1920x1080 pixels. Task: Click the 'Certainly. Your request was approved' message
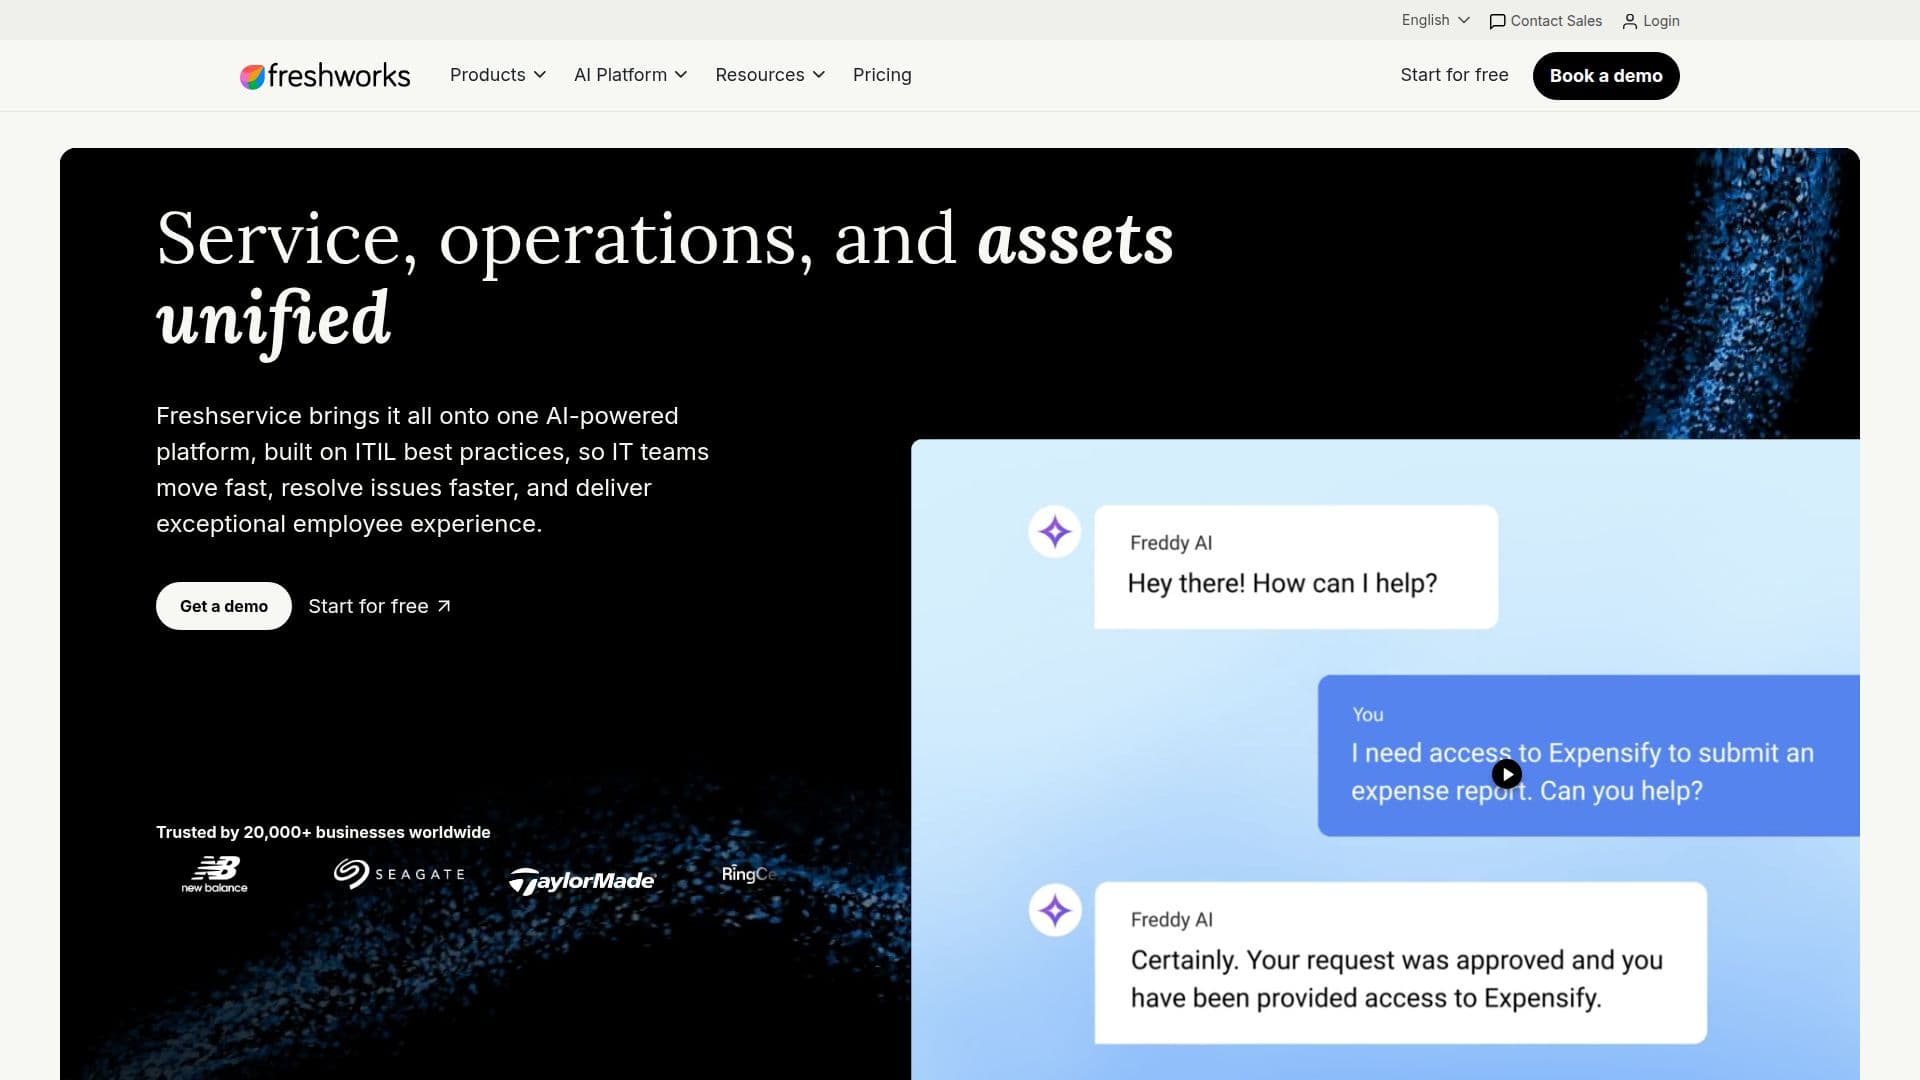point(1400,962)
